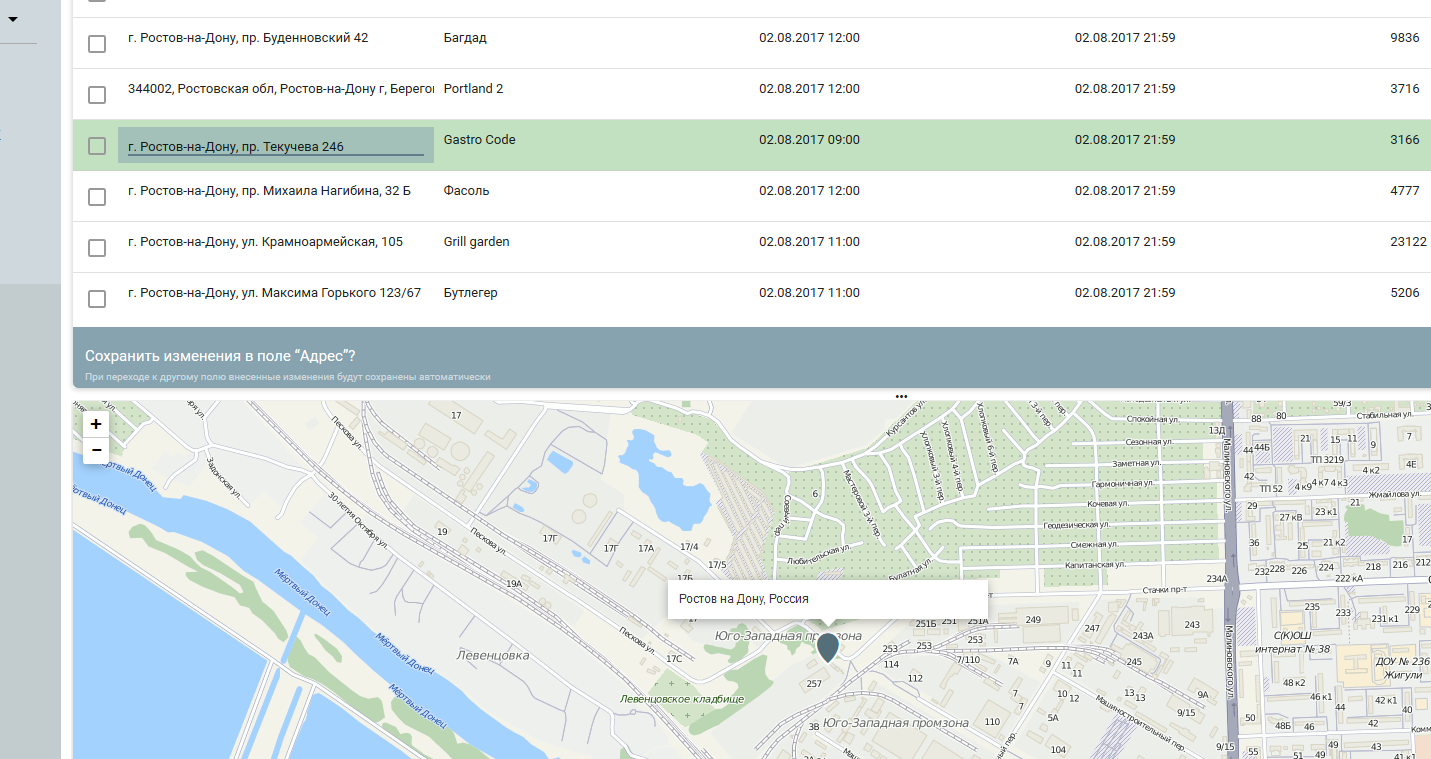1431x759 pixels.
Task: Click the Grill garden start time 11:00
Action: [x=809, y=242]
